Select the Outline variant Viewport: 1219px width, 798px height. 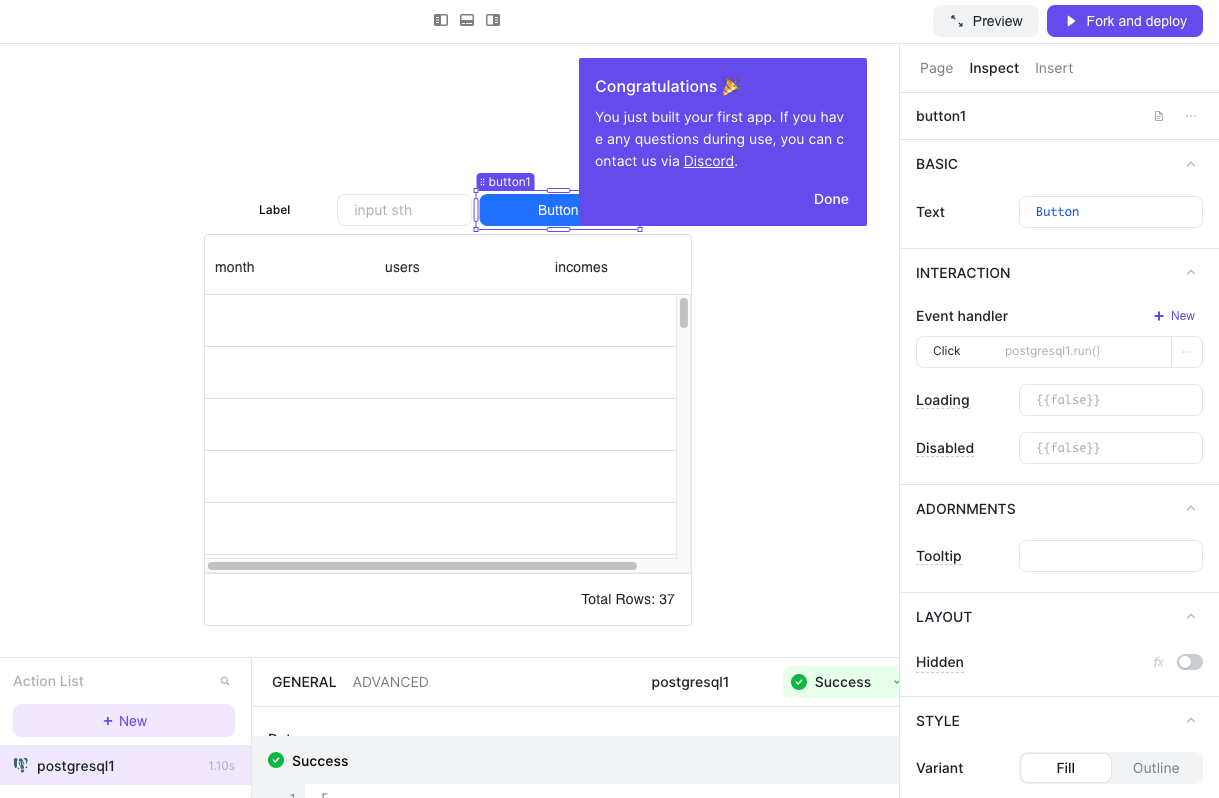click(1156, 768)
